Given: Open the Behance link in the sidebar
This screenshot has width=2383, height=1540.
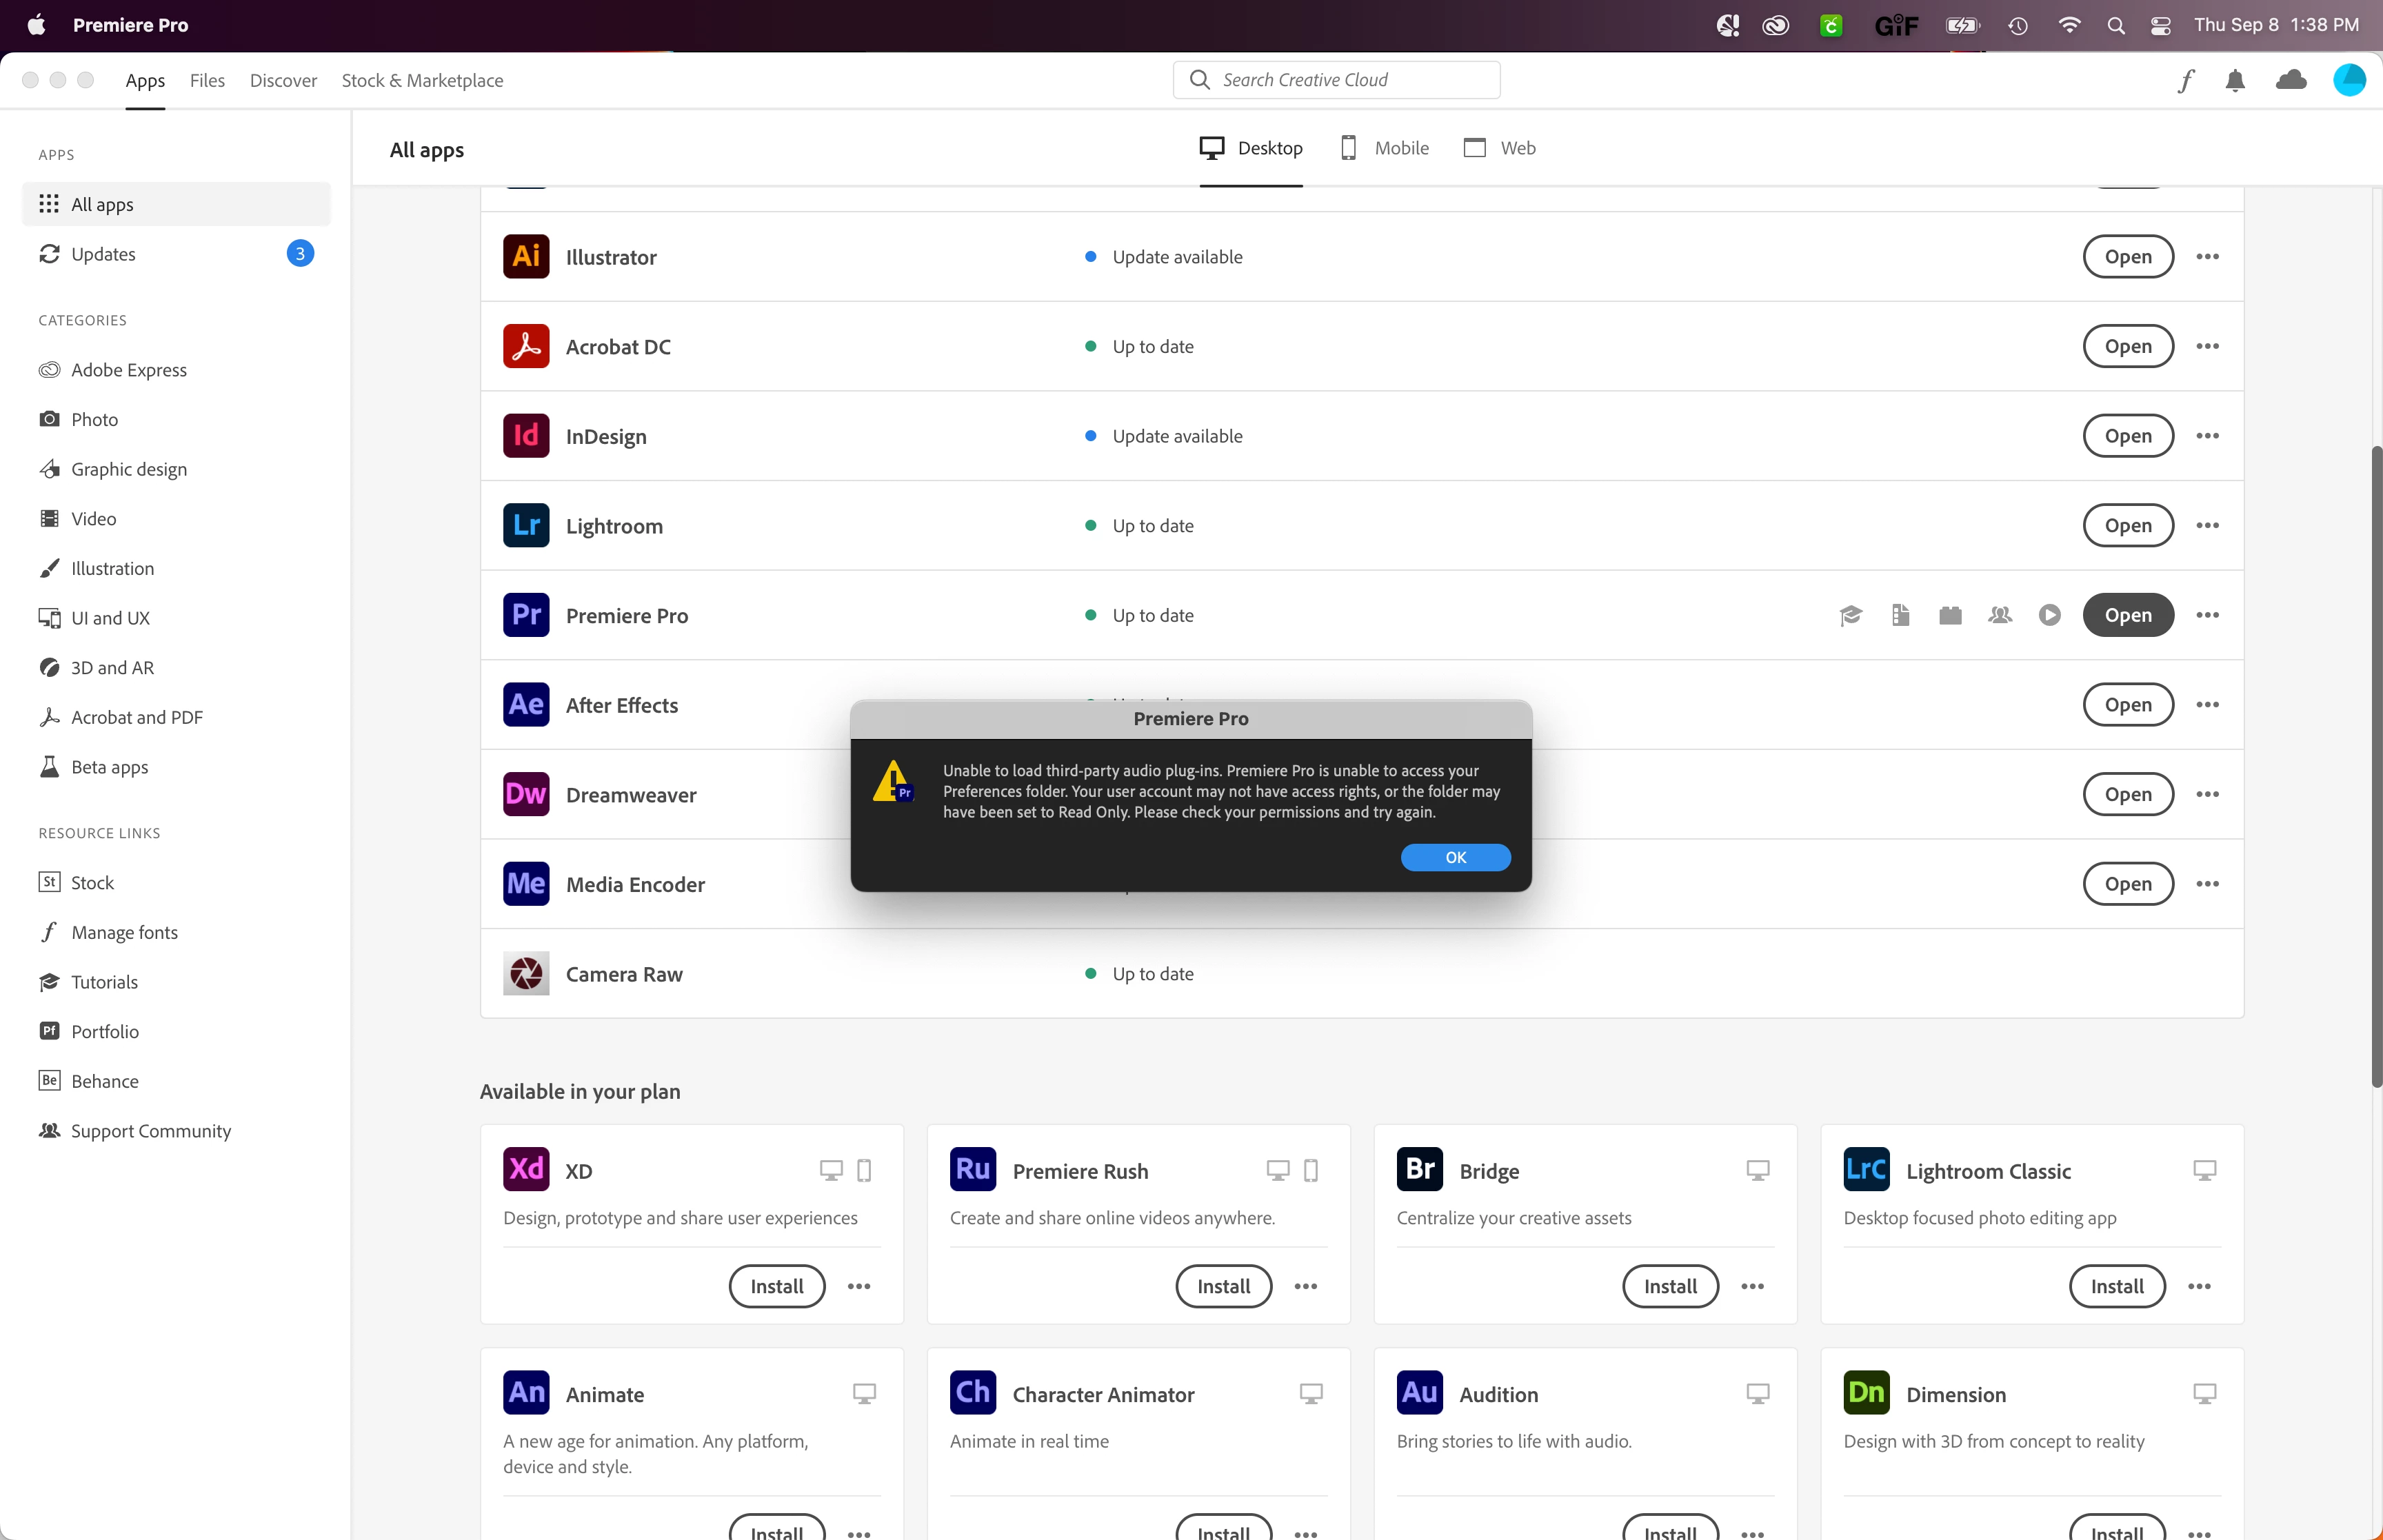Looking at the screenshot, I should [x=104, y=1081].
